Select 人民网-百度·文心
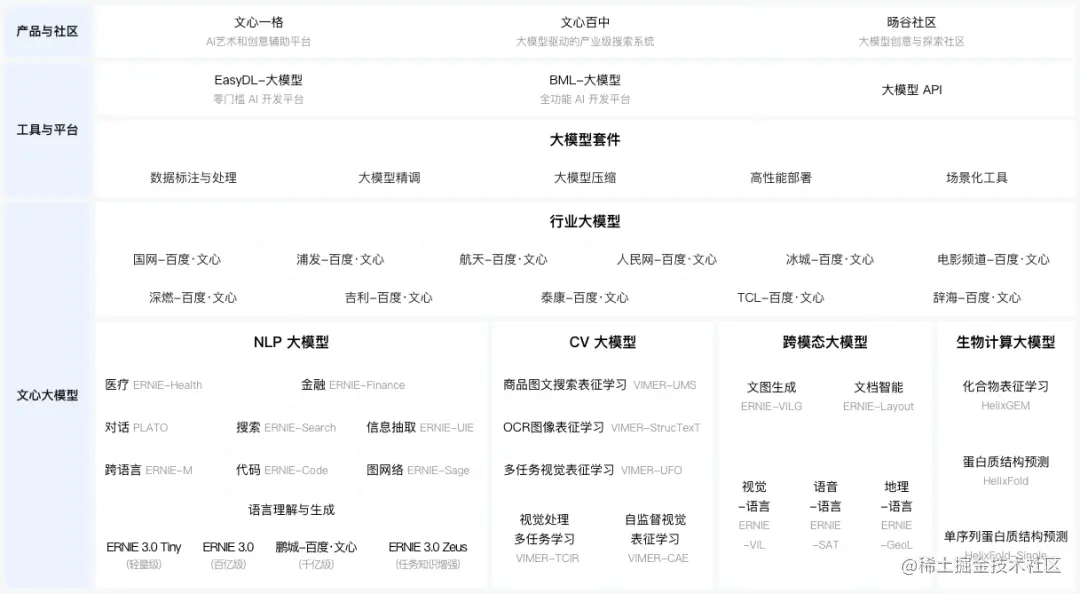The image size is (1080, 594). point(667,260)
